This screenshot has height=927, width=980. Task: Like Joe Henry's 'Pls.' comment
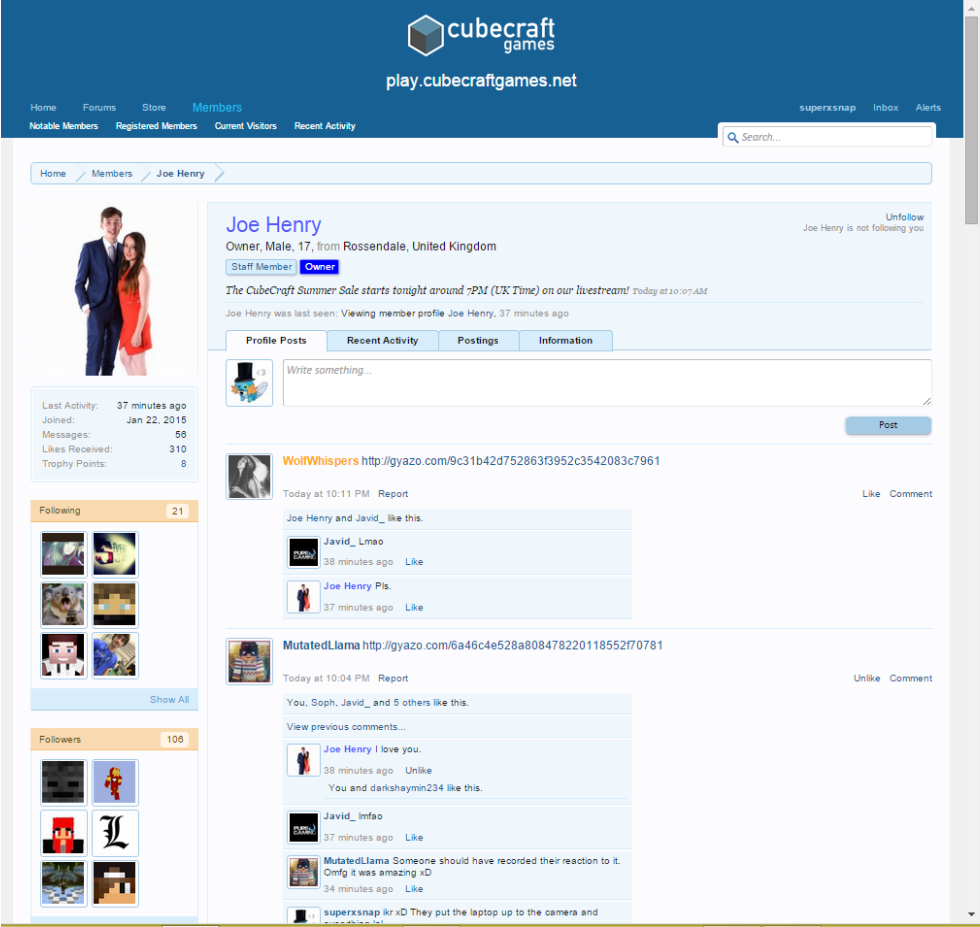tap(414, 608)
